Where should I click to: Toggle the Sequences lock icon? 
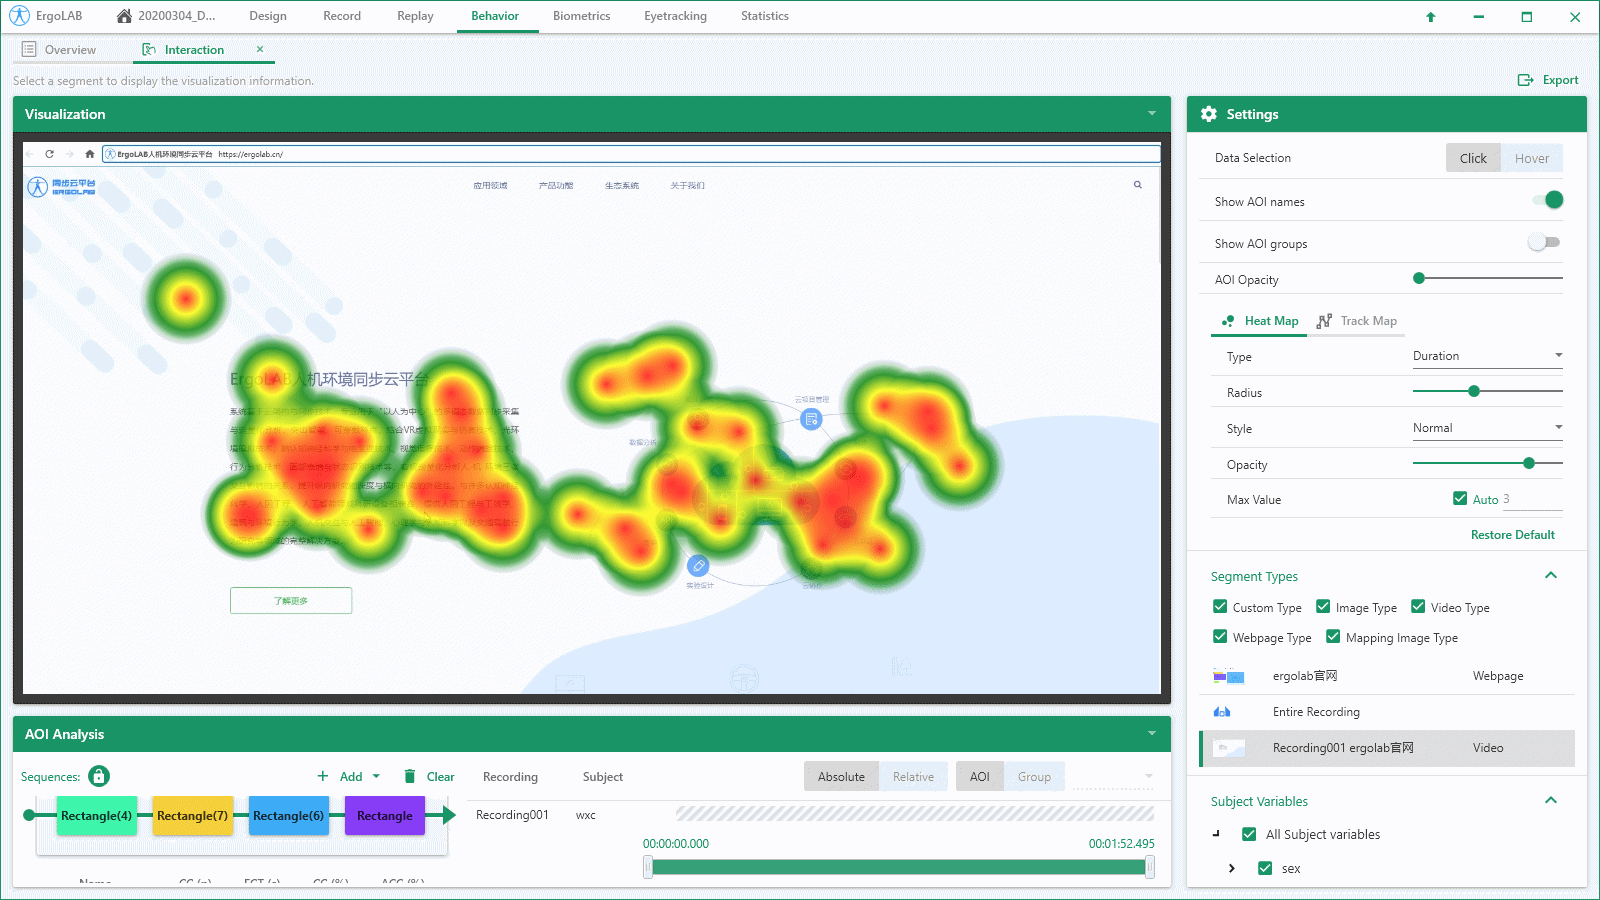pos(98,776)
